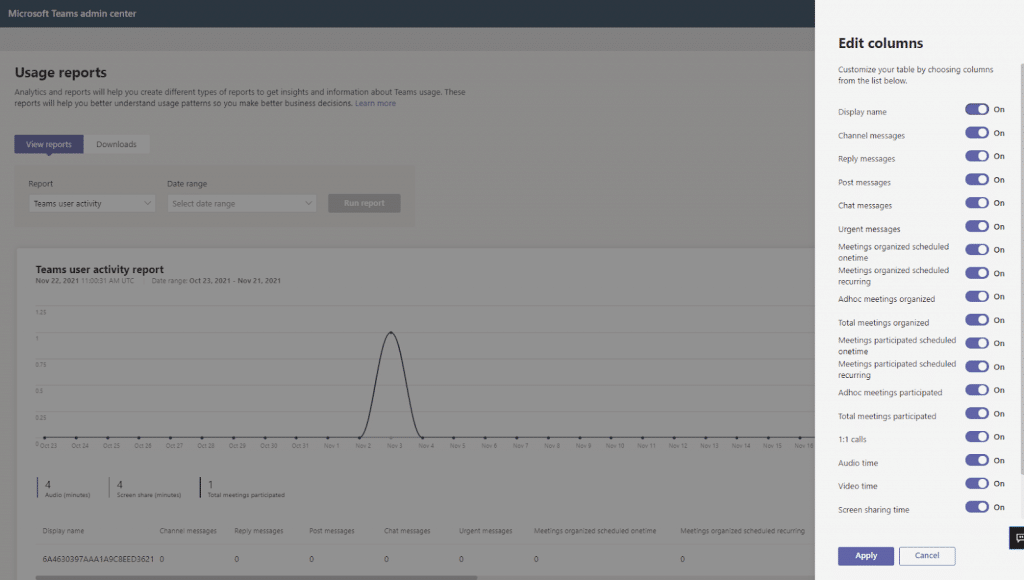The width and height of the screenshot is (1024, 580).
Task: Open the Select date range dropdown
Action: [x=240, y=202]
